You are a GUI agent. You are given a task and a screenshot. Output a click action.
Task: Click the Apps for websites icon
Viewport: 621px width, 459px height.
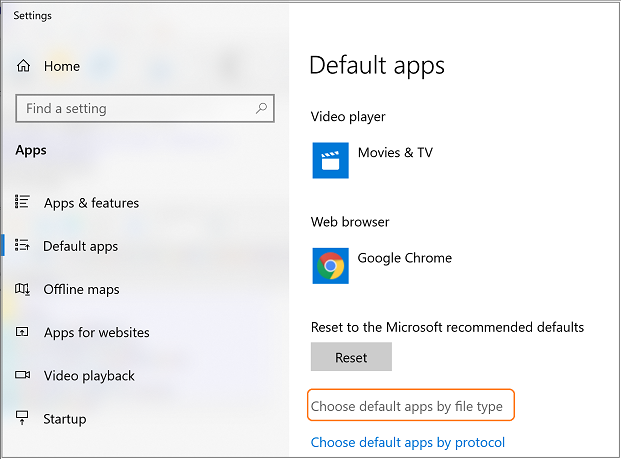point(23,332)
